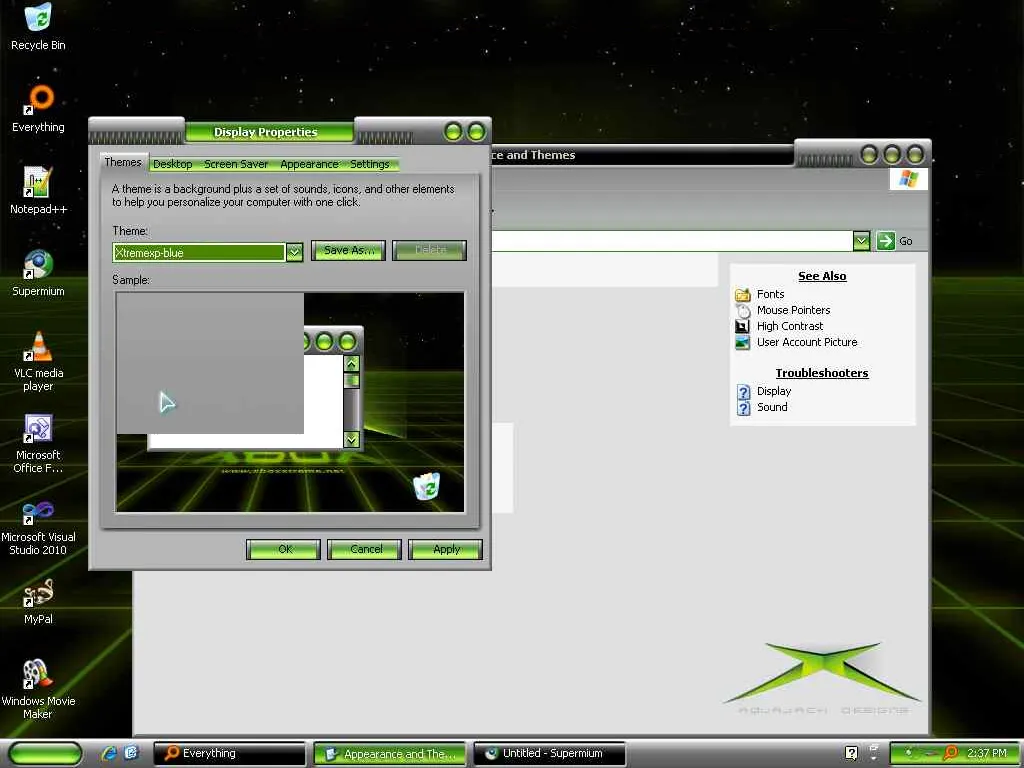The width and height of the screenshot is (1024, 768).
Task: Expand the address bar dropdown arrow
Action: pyautogui.click(x=861, y=241)
